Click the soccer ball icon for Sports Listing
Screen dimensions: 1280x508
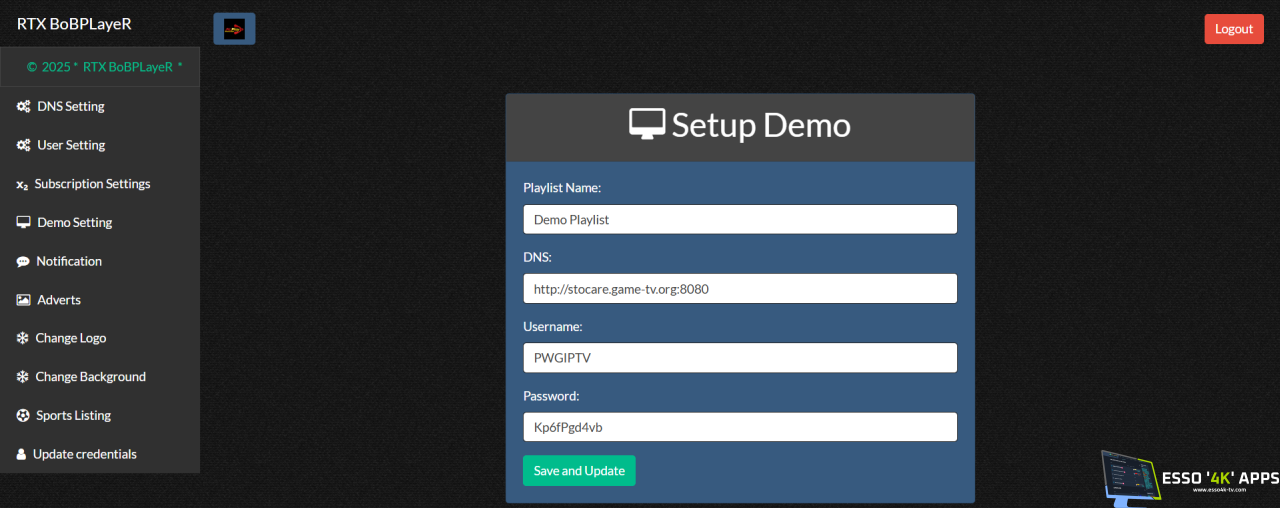click(x=23, y=416)
